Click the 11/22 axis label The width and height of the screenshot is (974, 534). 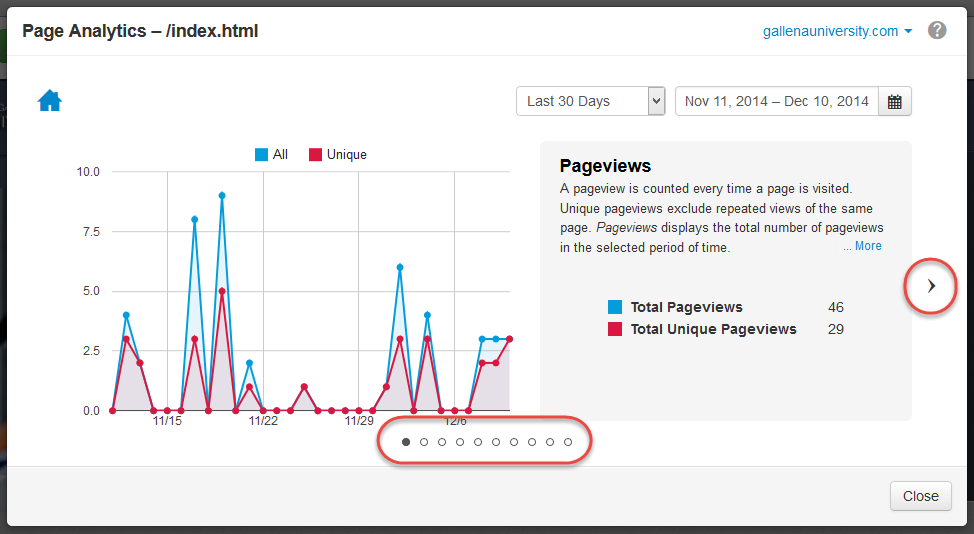click(x=263, y=421)
